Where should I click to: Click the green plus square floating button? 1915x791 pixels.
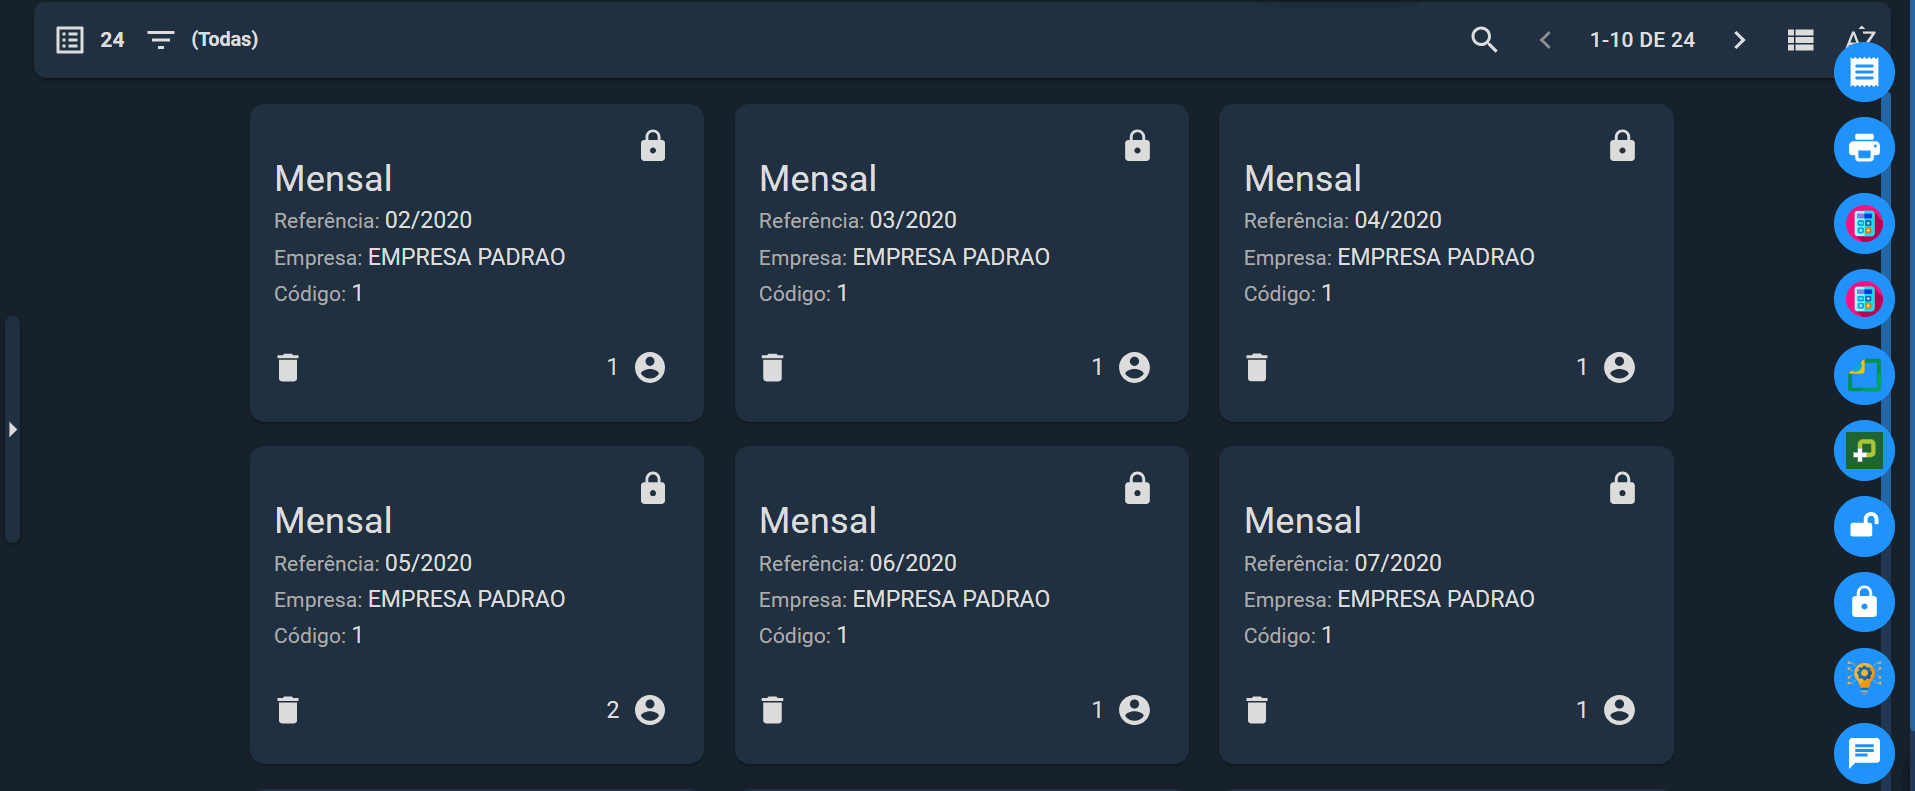(x=1864, y=451)
